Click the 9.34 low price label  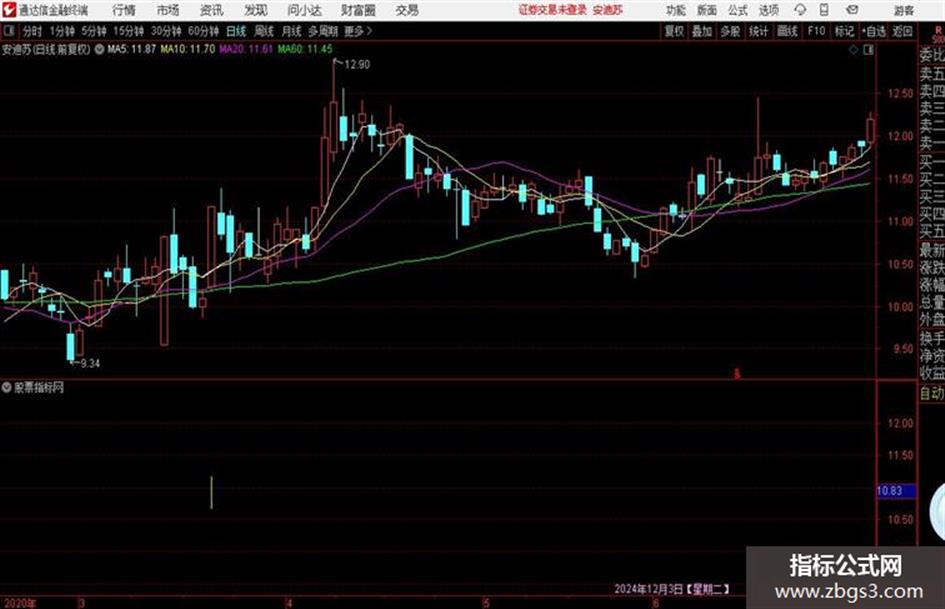coord(90,364)
